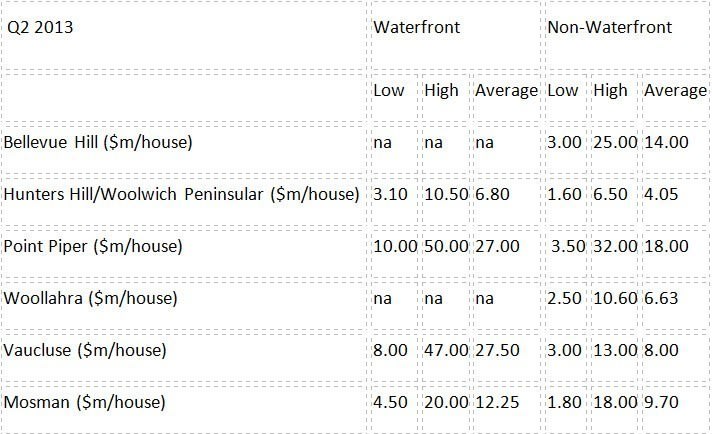The width and height of the screenshot is (712, 434).
Task: Select Hunters Hill waterfront low 3.10
Action: pos(391,194)
